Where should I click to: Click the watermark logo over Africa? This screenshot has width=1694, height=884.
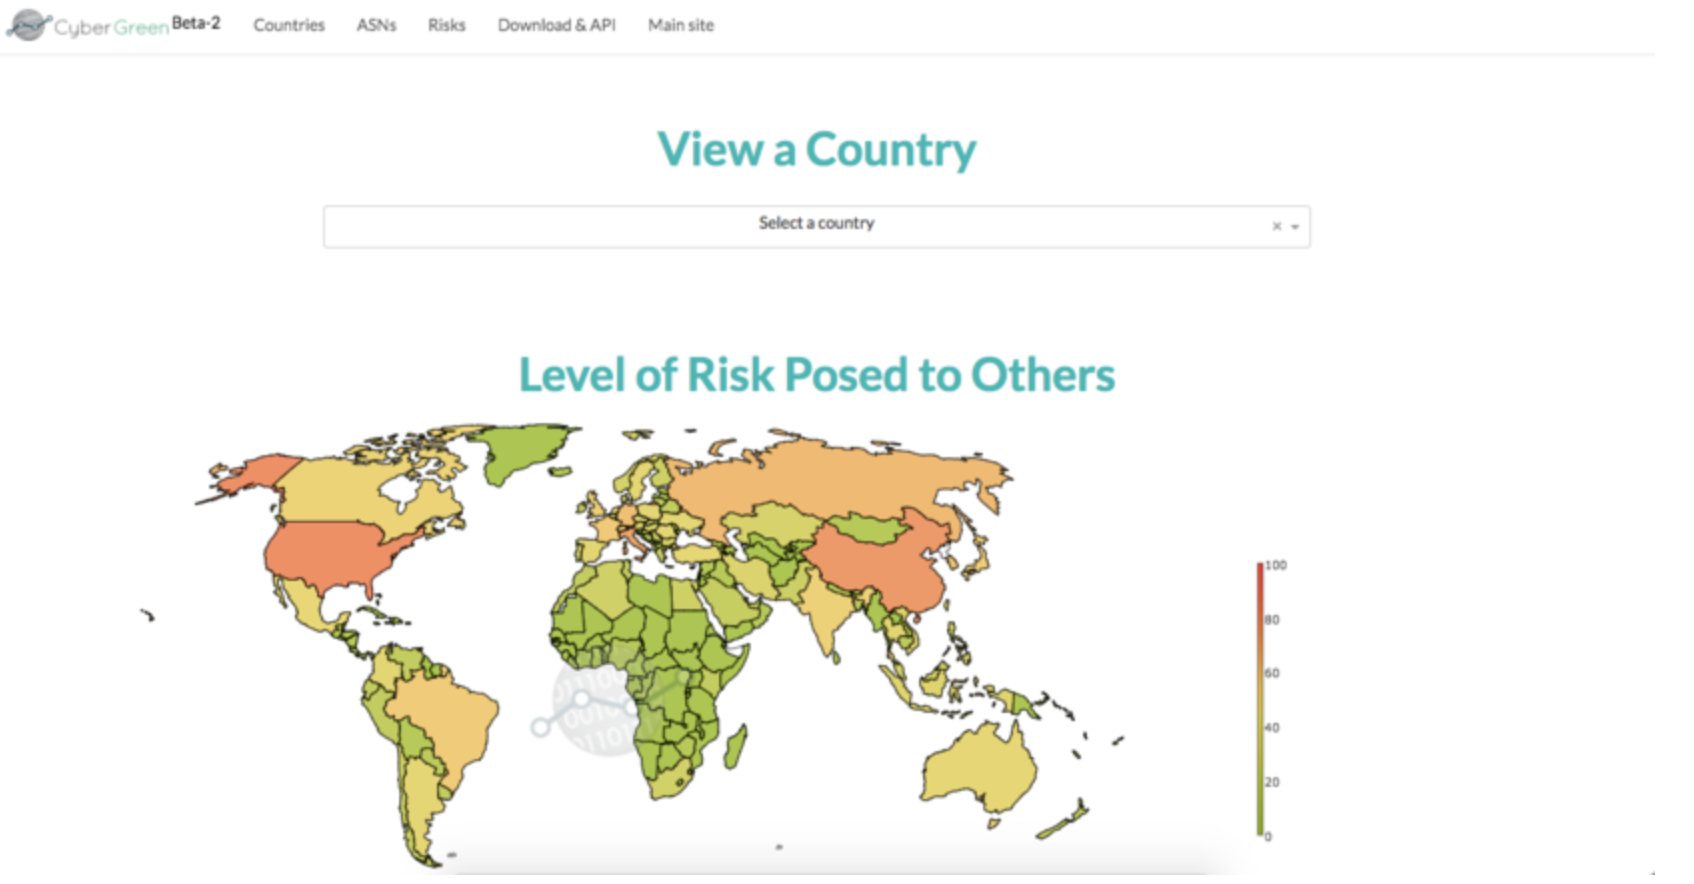600,705
